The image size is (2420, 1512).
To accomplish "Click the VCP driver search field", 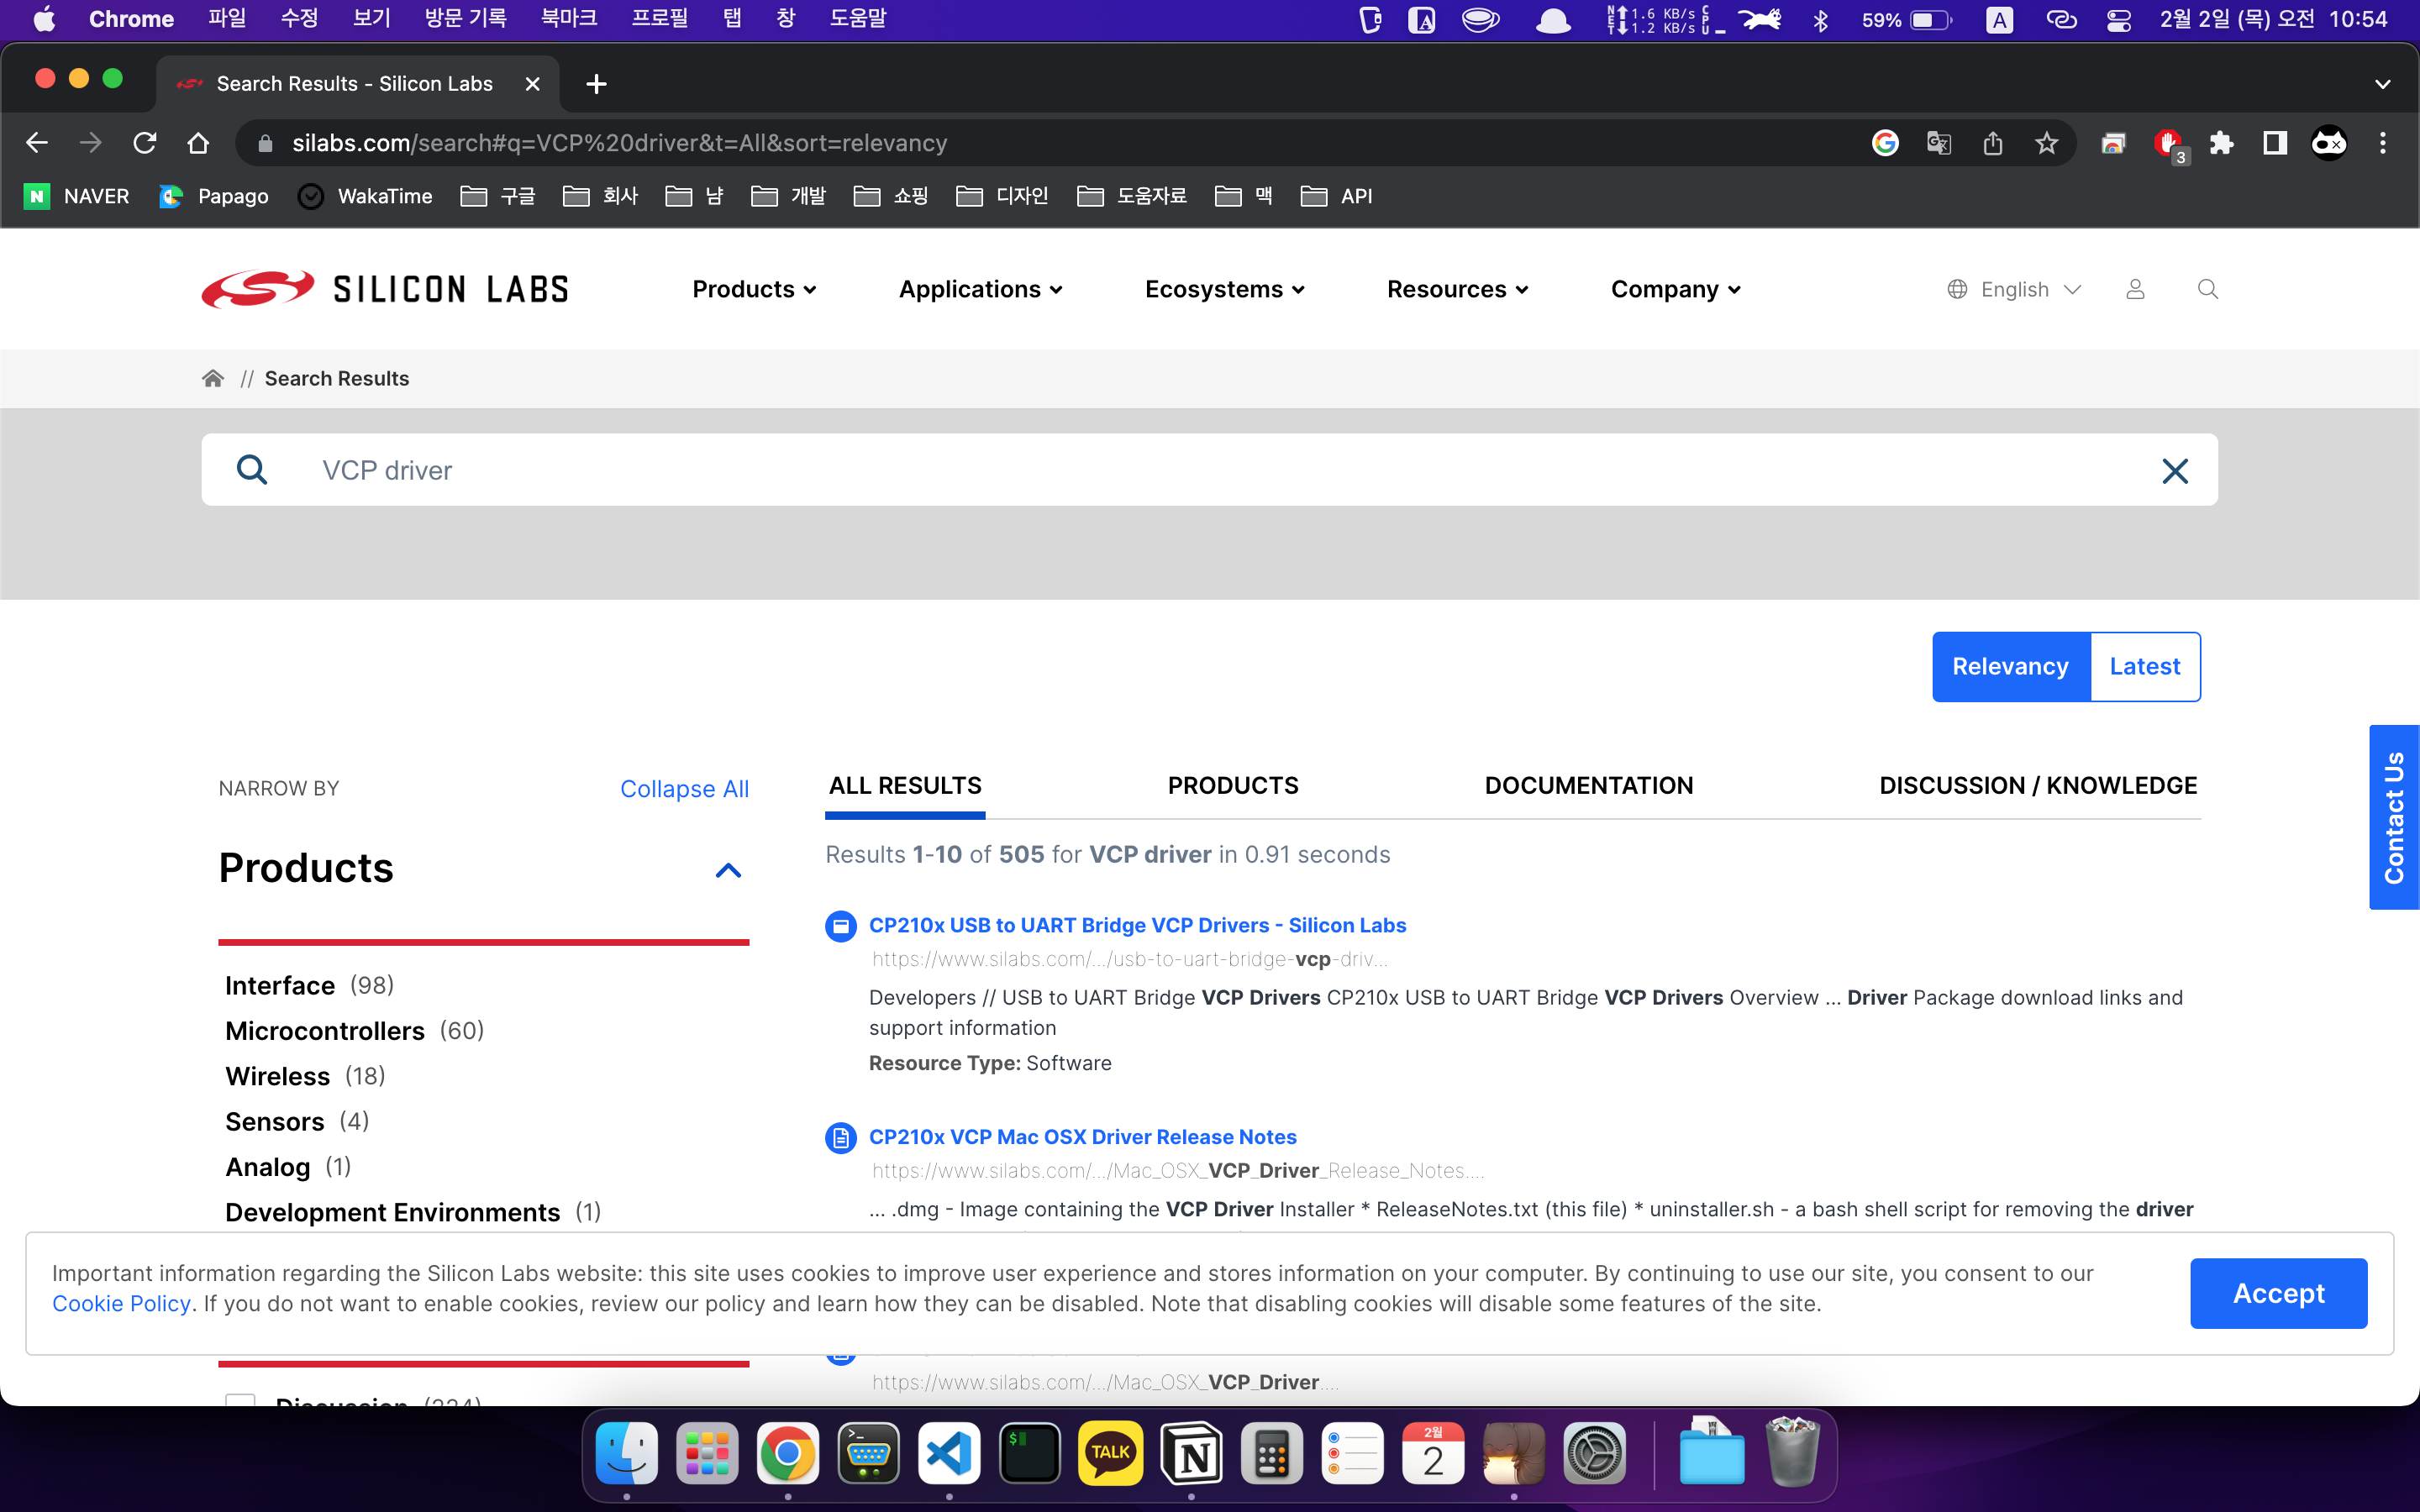I will [x=1200, y=470].
